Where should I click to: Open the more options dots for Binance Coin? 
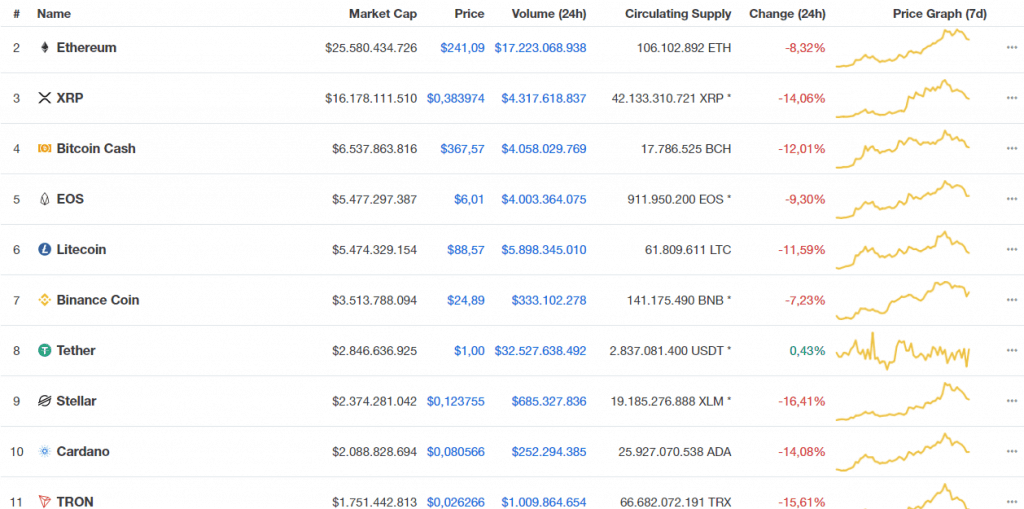[x=1012, y=300]
